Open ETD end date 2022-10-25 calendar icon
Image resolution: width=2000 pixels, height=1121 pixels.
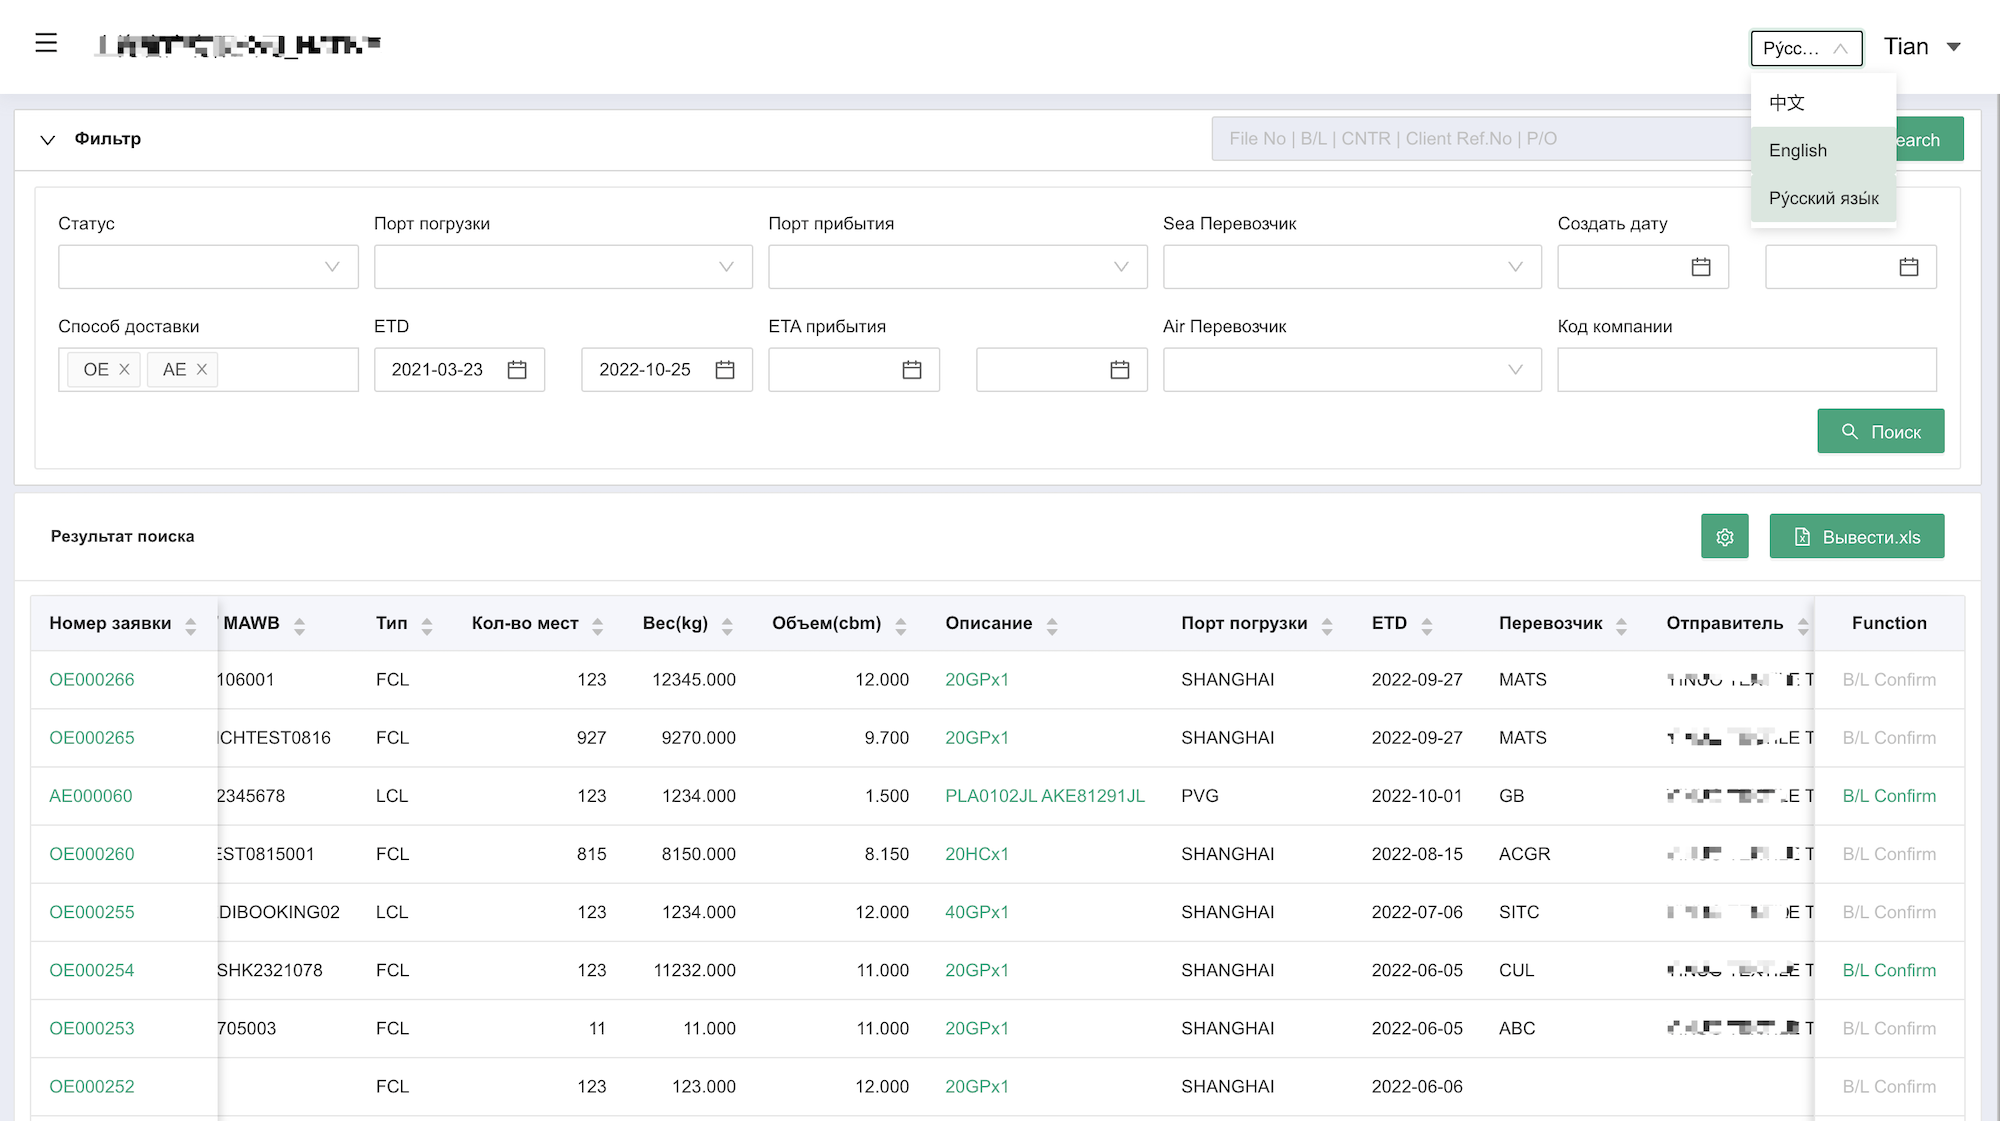[x=725, y=370]
